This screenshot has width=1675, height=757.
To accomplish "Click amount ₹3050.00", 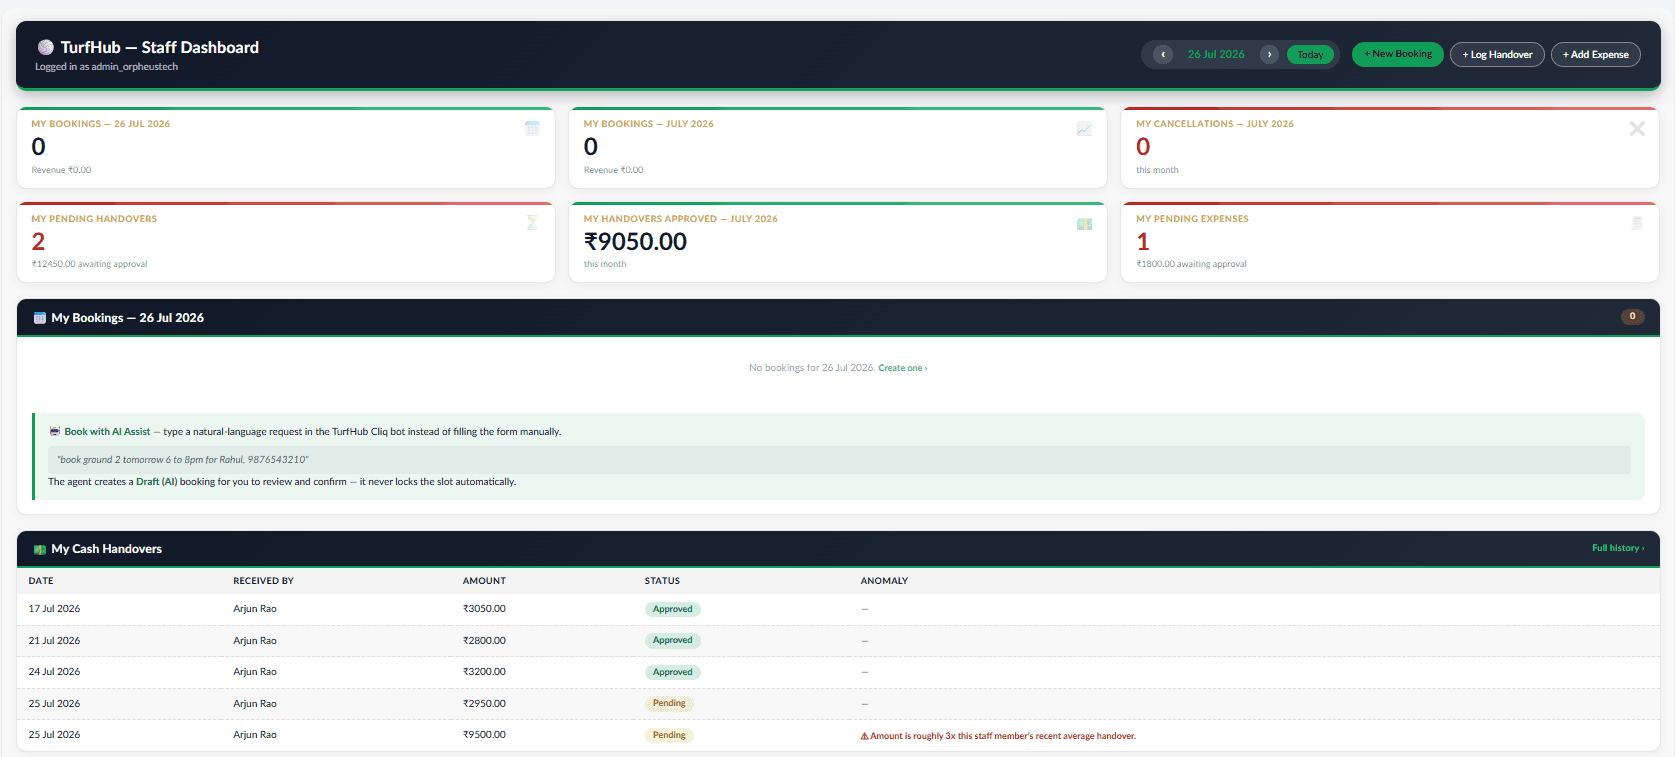I will click(x=484, y=609).
